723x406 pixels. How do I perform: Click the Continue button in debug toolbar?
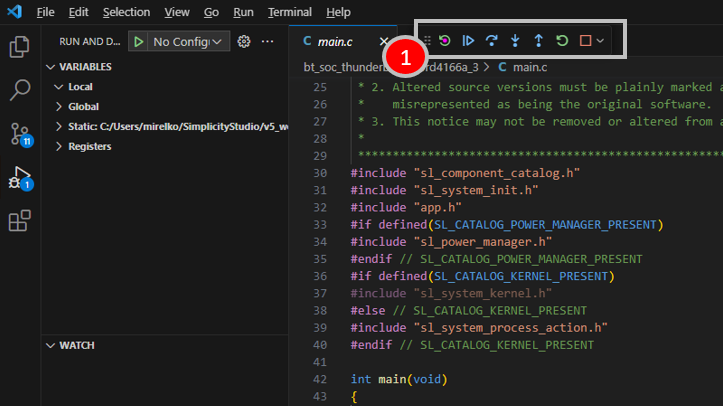[x=468, y=41]
